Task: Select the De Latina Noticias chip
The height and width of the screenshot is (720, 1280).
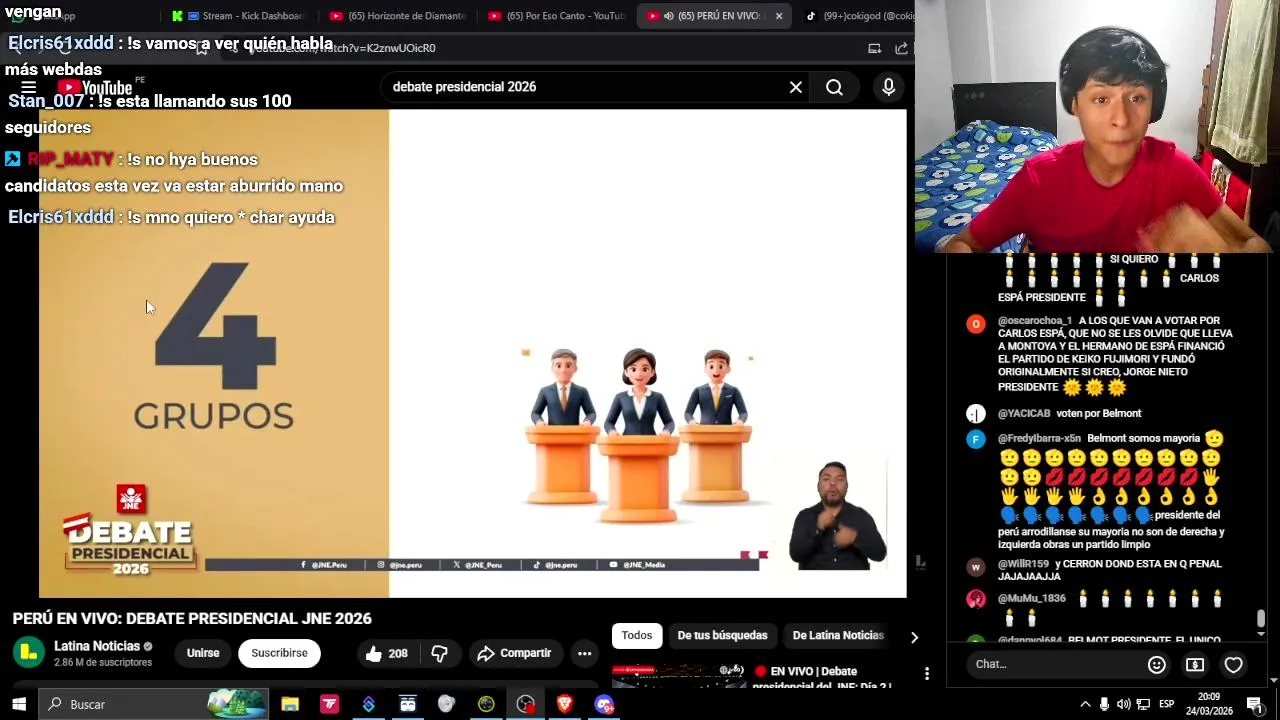Action: pos(838,635)
